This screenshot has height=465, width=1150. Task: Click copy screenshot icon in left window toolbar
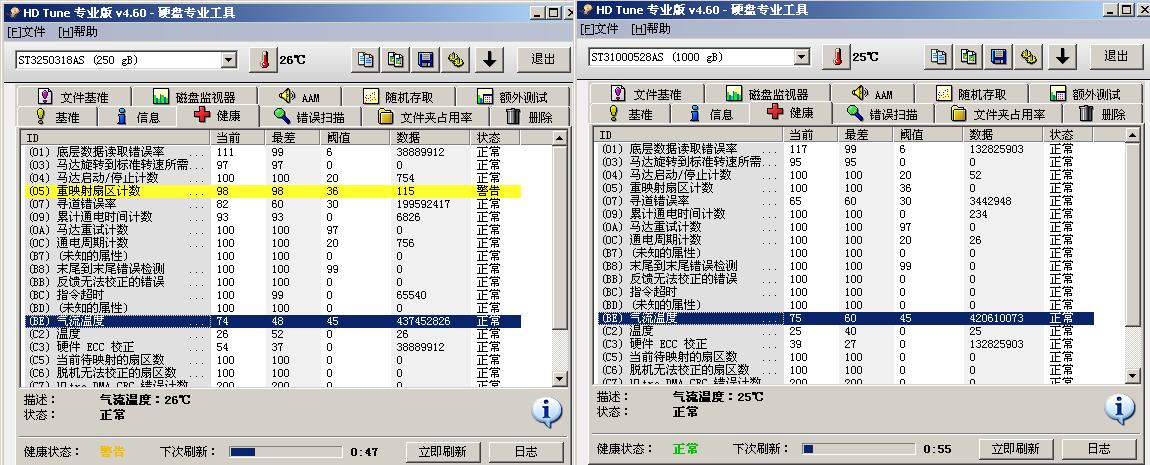(x=396, y=59)
